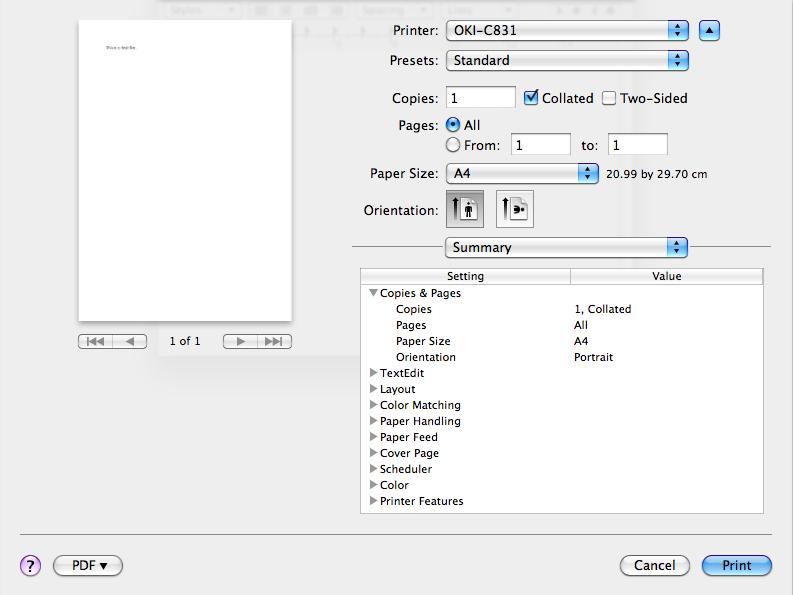Click the Print button
Screen dimensions: 793x595
[x=737, y=565]
